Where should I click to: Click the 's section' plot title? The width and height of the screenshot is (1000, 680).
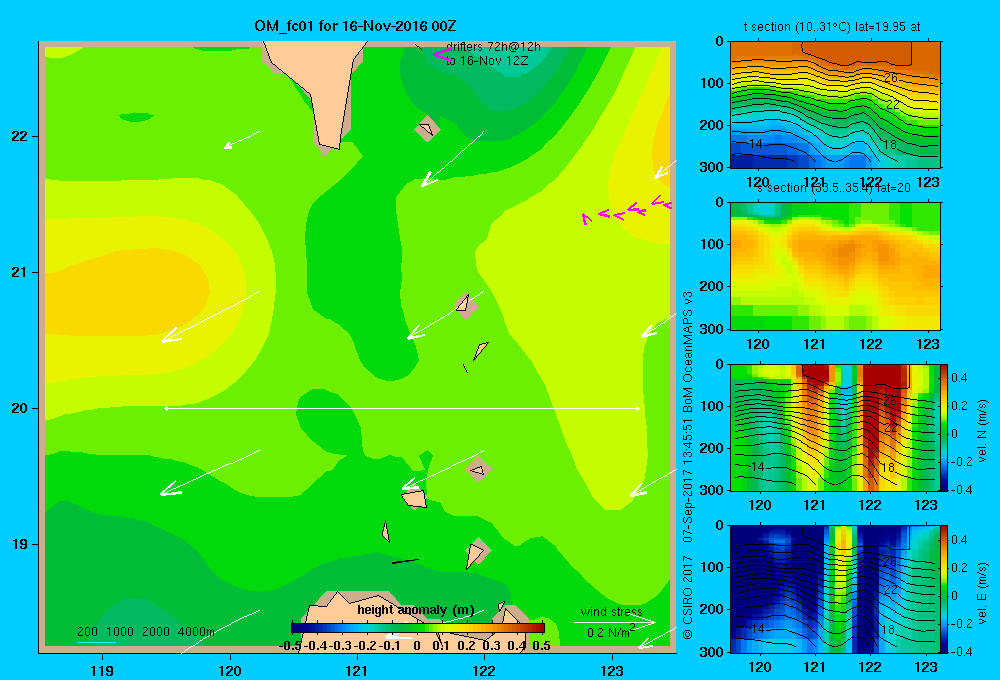[x=833, y=188]
